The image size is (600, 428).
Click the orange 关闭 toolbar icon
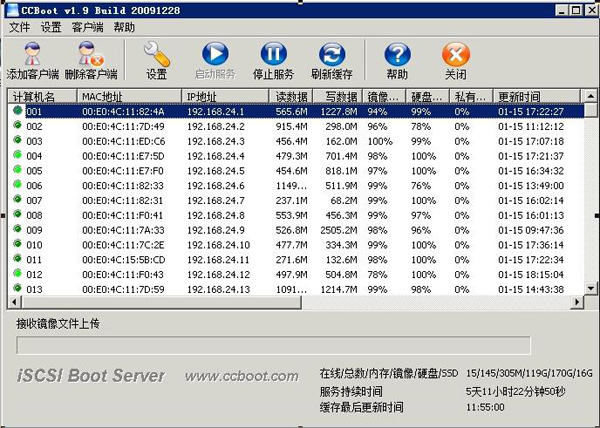(x=456, y=54)
